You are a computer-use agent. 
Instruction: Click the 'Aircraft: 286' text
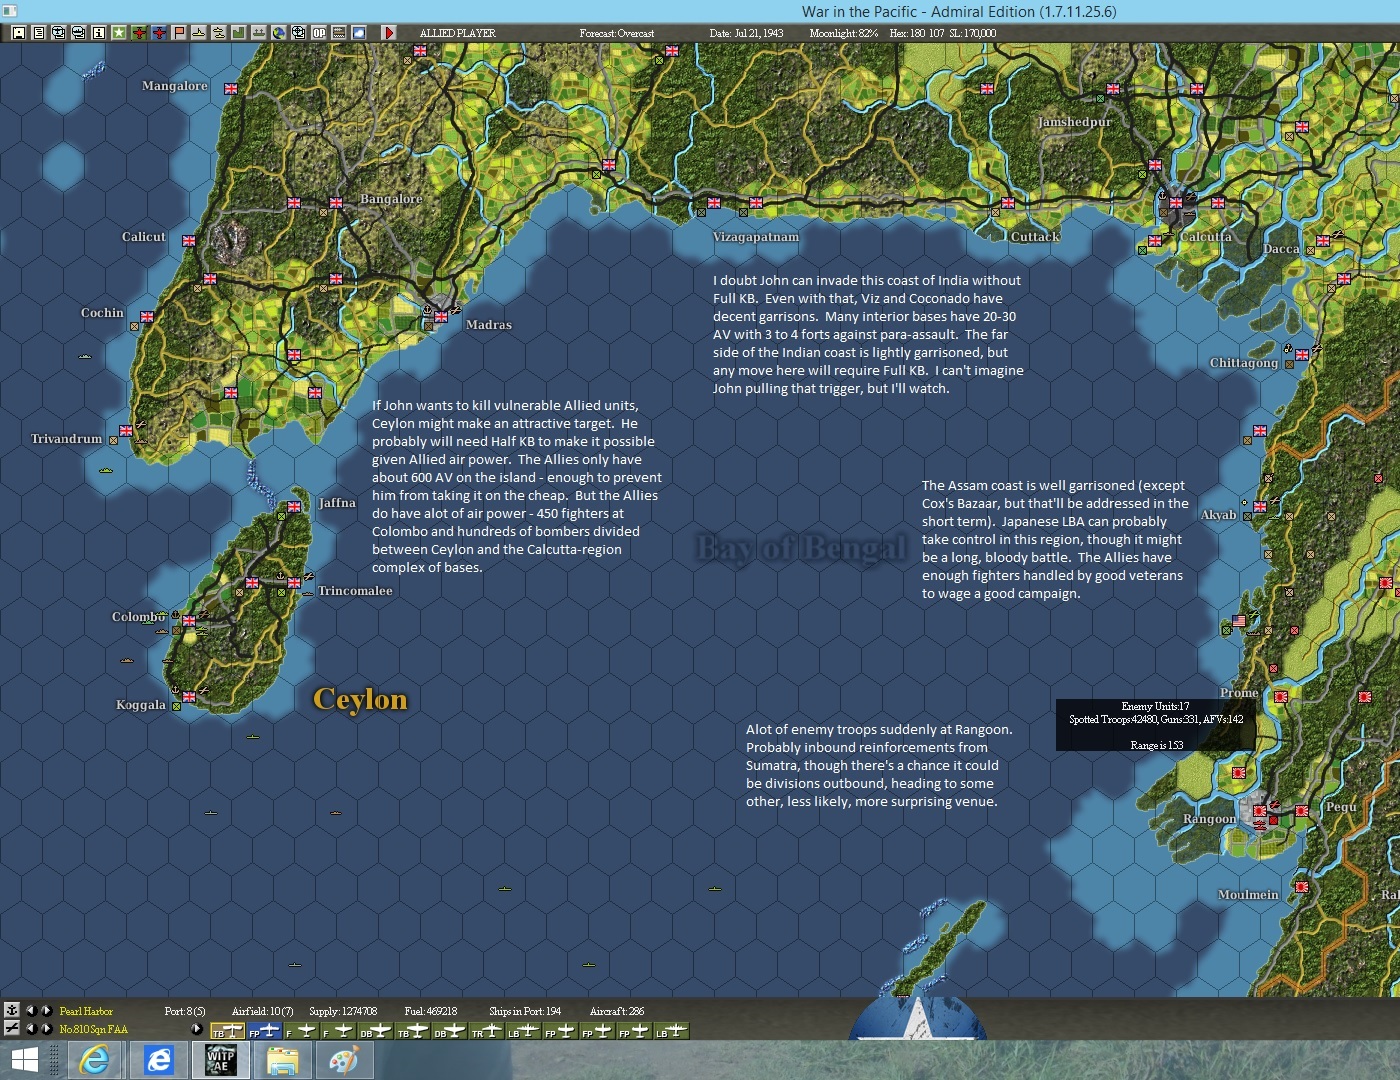pyautogui.click(x=617, y=1011)
